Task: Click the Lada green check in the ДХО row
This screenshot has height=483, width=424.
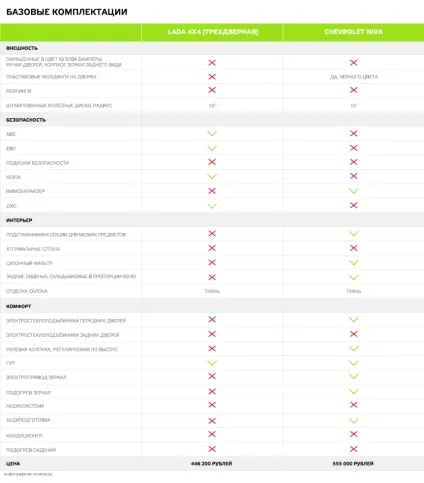Action: click(212, 206)
